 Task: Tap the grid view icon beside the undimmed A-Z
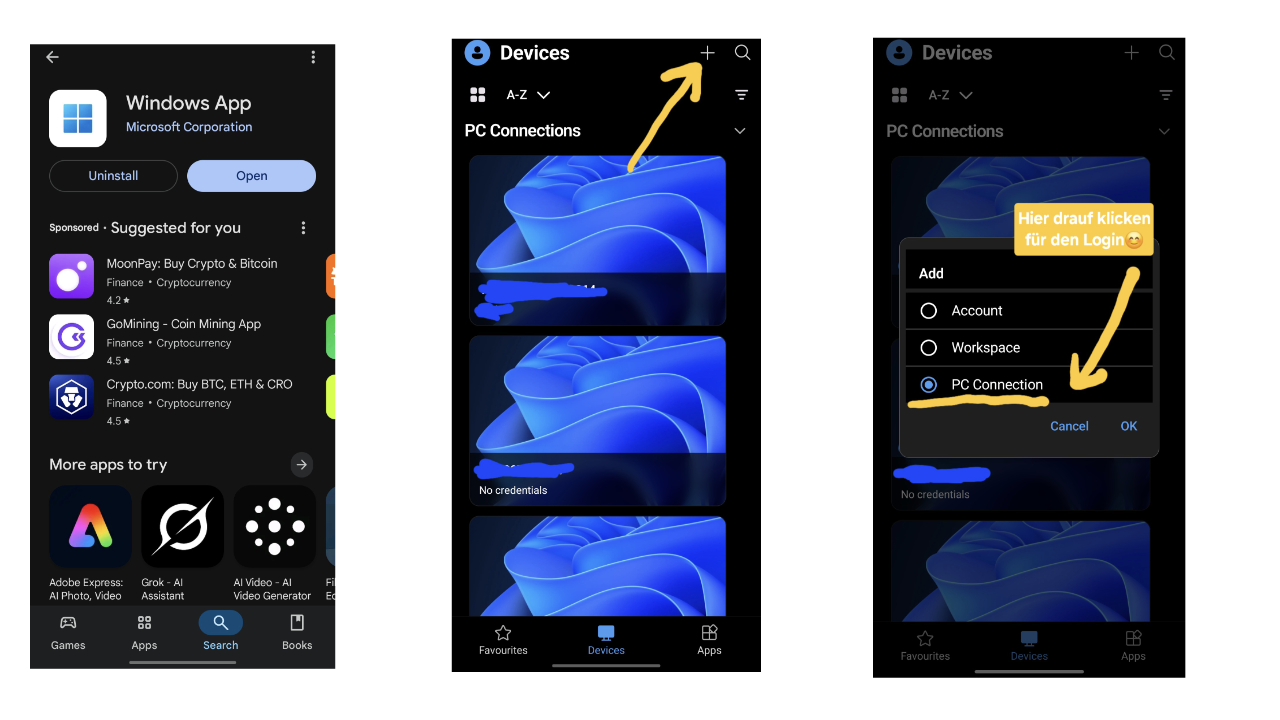[478, 95]
